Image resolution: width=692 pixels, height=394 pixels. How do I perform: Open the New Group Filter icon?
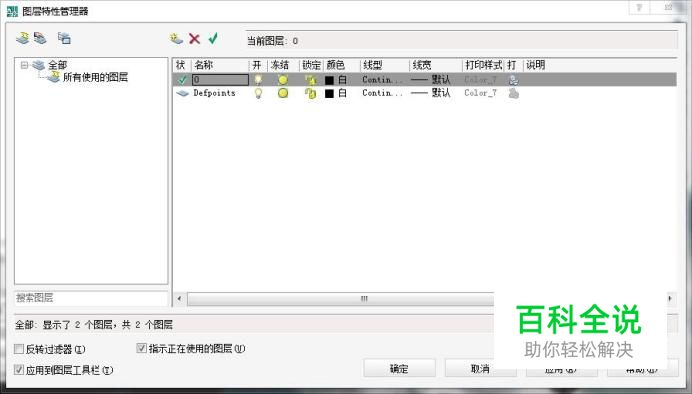tap(40, 38)
